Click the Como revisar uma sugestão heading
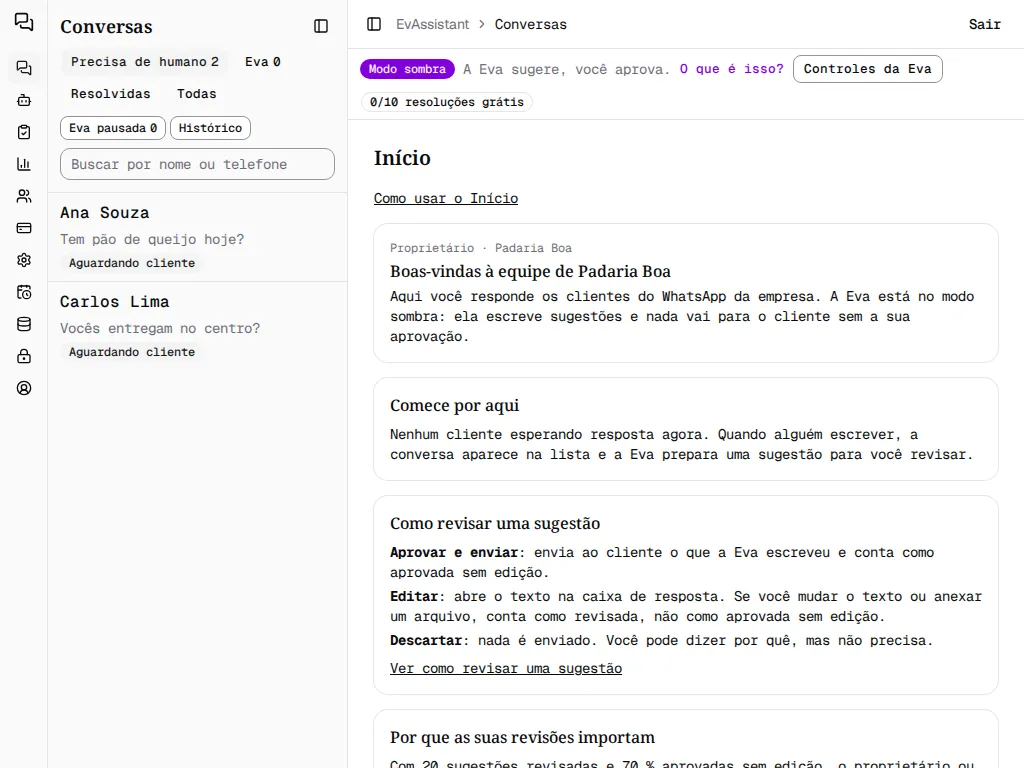Screen dimensions: 1024x768 tap(495, 524)
